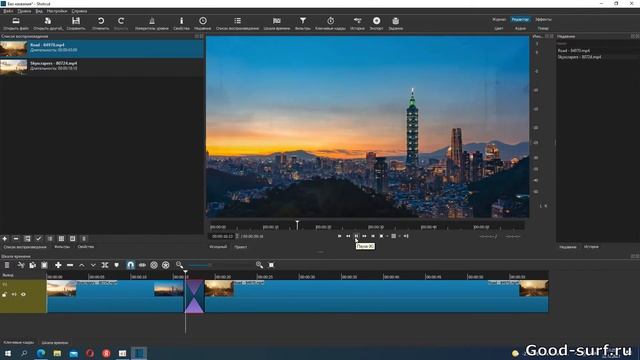Toggle ripple markers with the star-circle icon
Image resolution: width=640 pixels, height=360 pixels.
pos(166,265)
